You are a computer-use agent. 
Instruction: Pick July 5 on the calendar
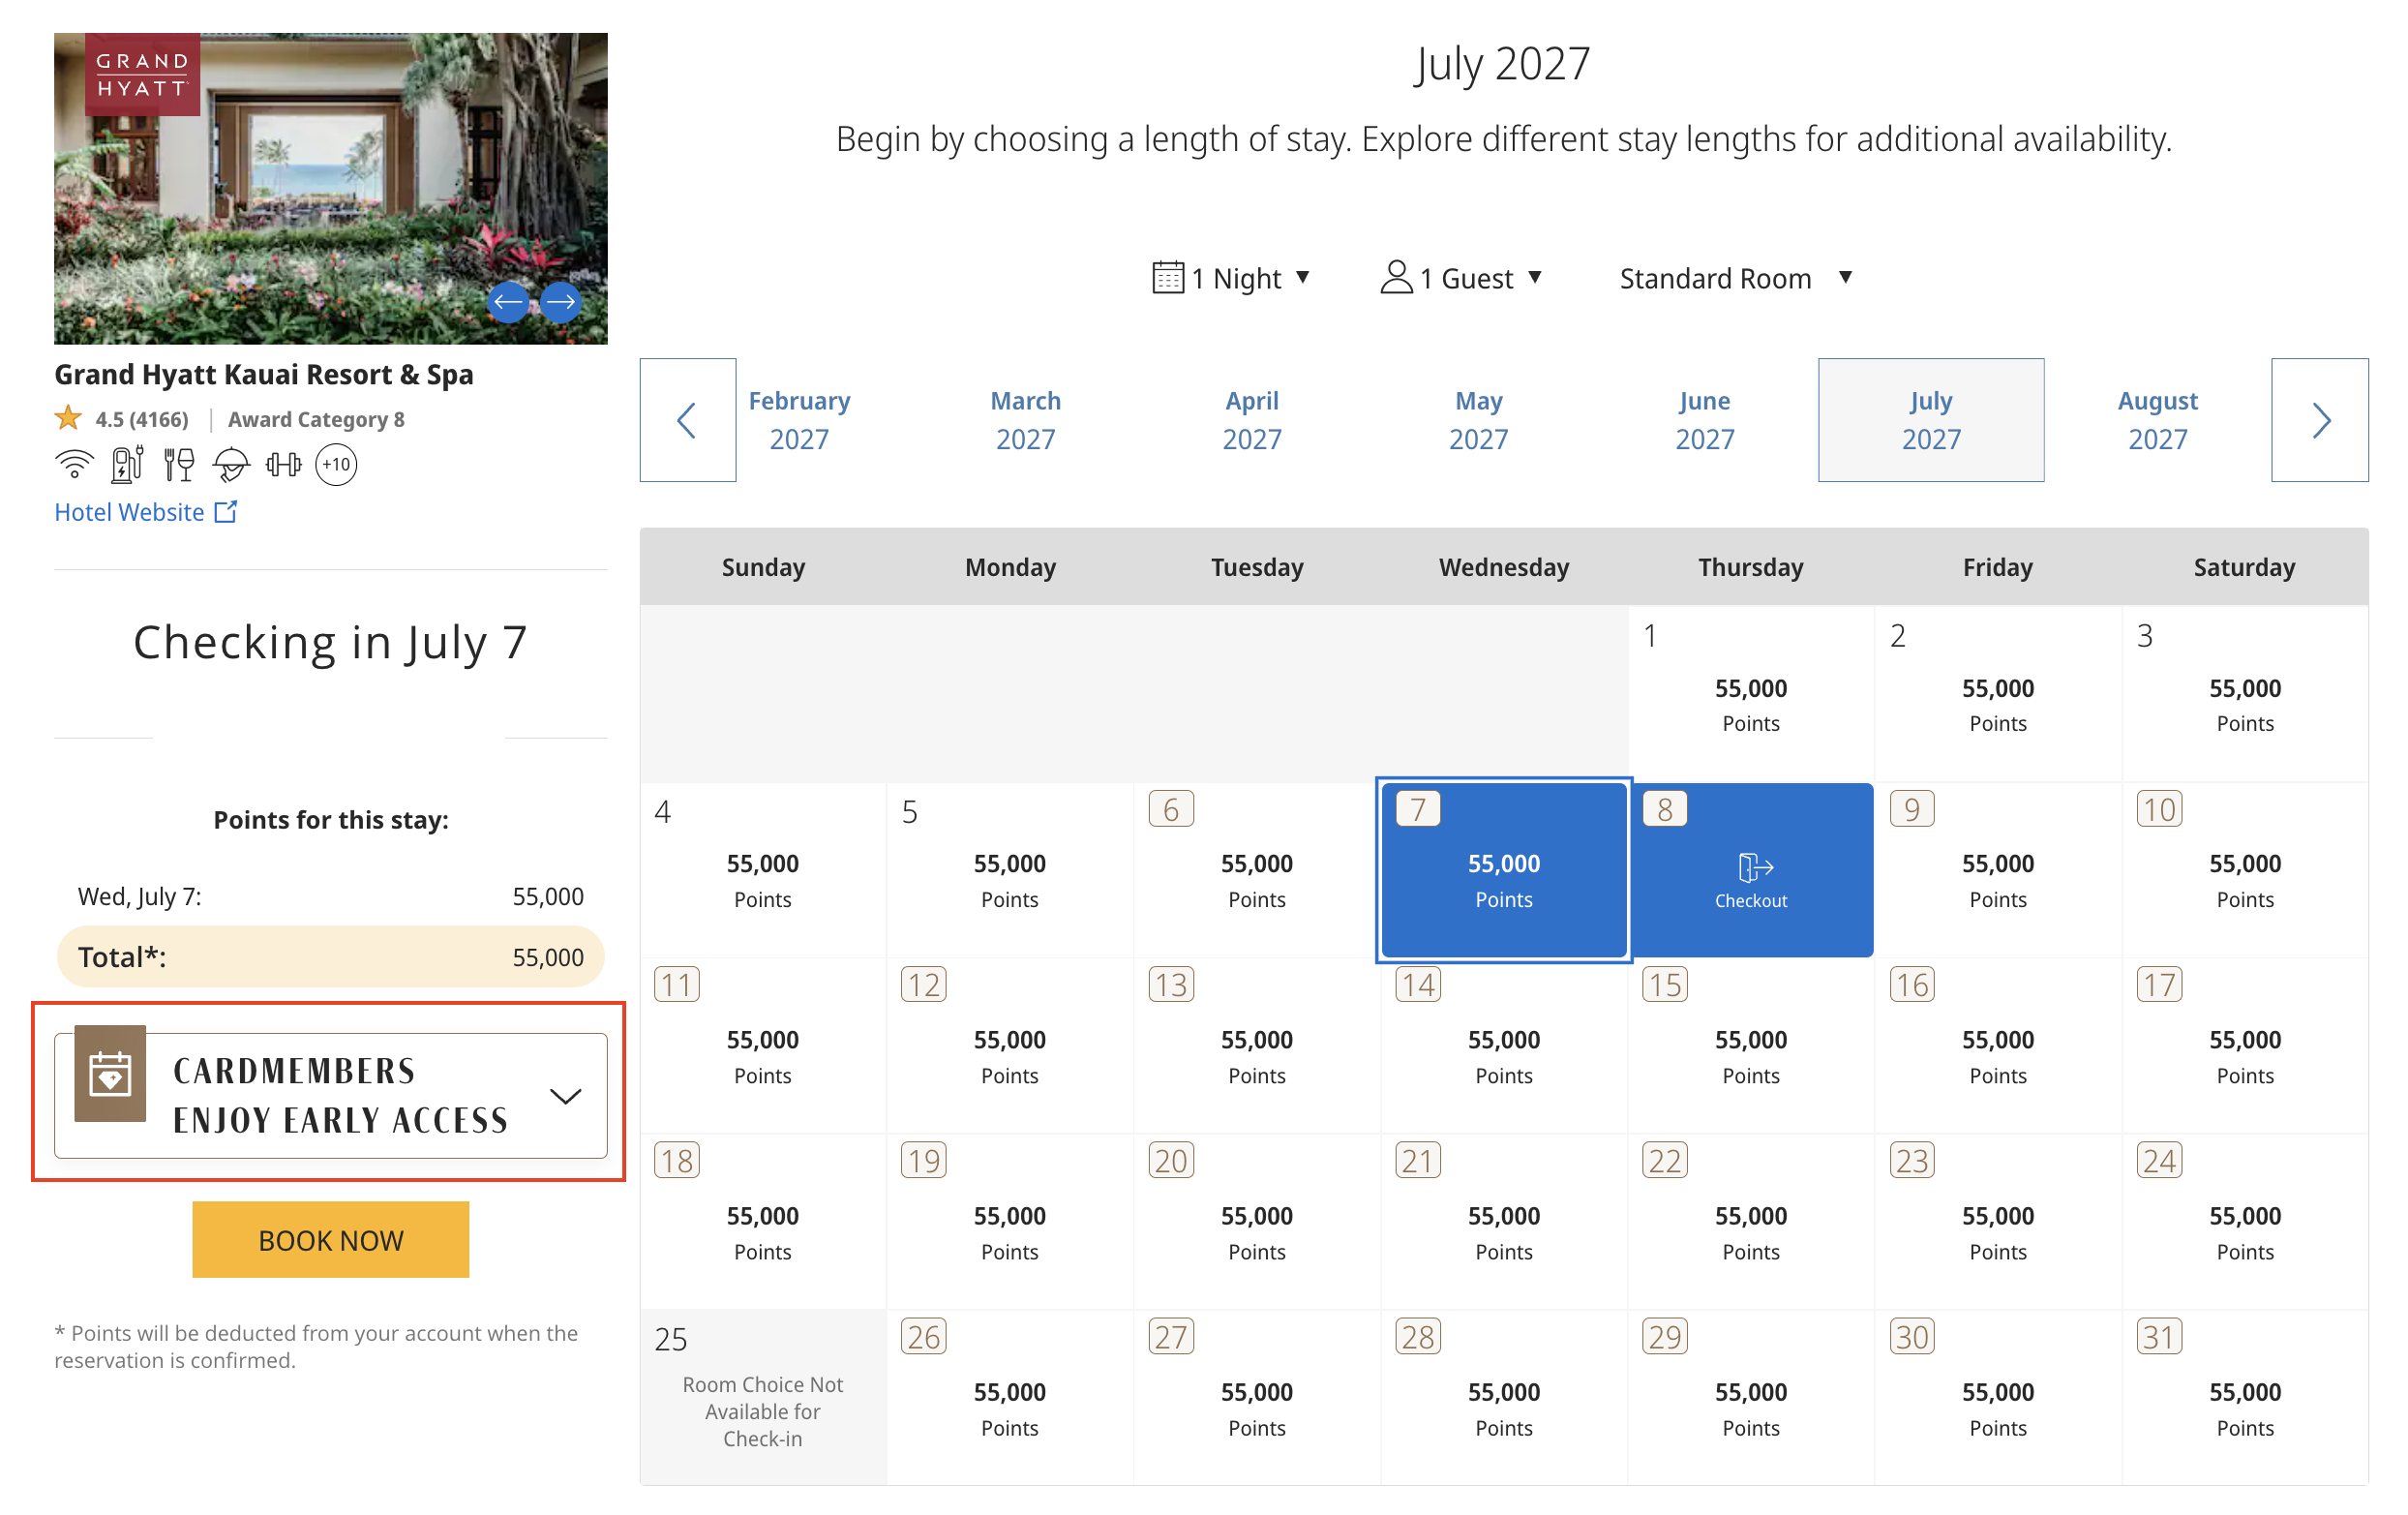click(x=1010, y=869)
